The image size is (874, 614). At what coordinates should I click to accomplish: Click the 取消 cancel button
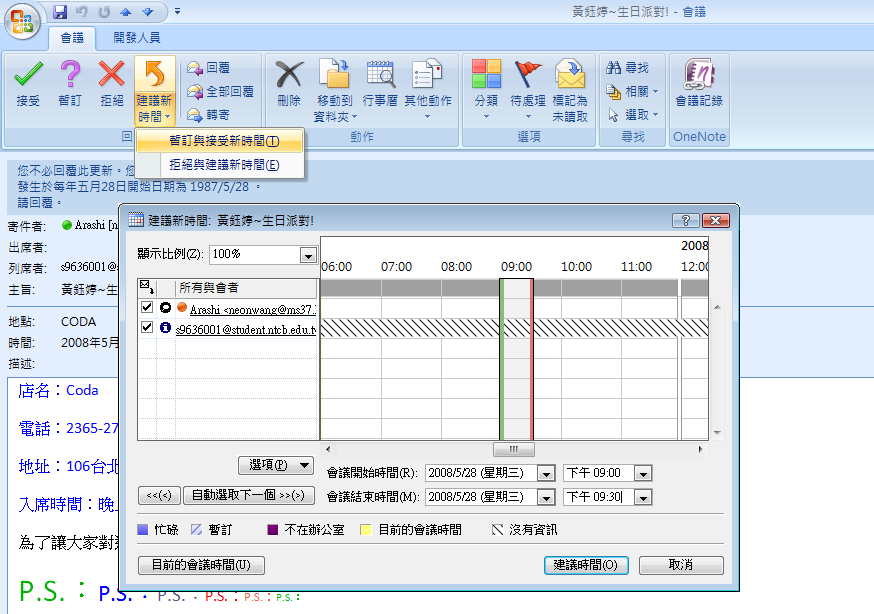681,565
